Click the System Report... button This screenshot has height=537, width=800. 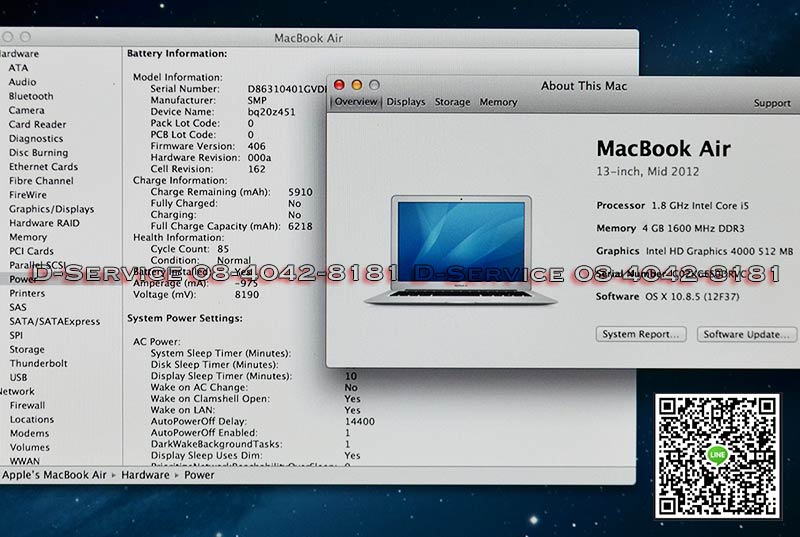tap(641, 334)
